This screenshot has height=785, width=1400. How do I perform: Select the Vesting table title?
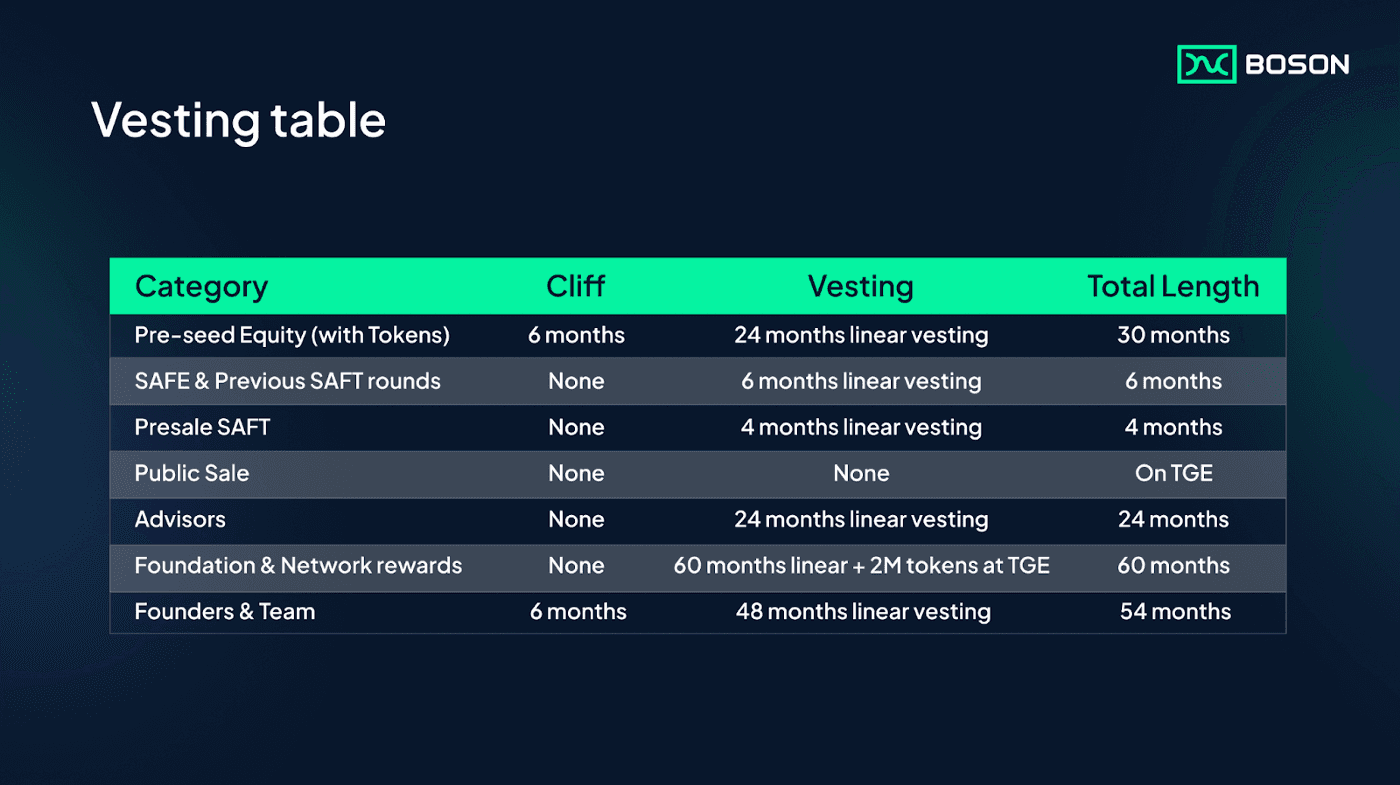tap(238, 120)
